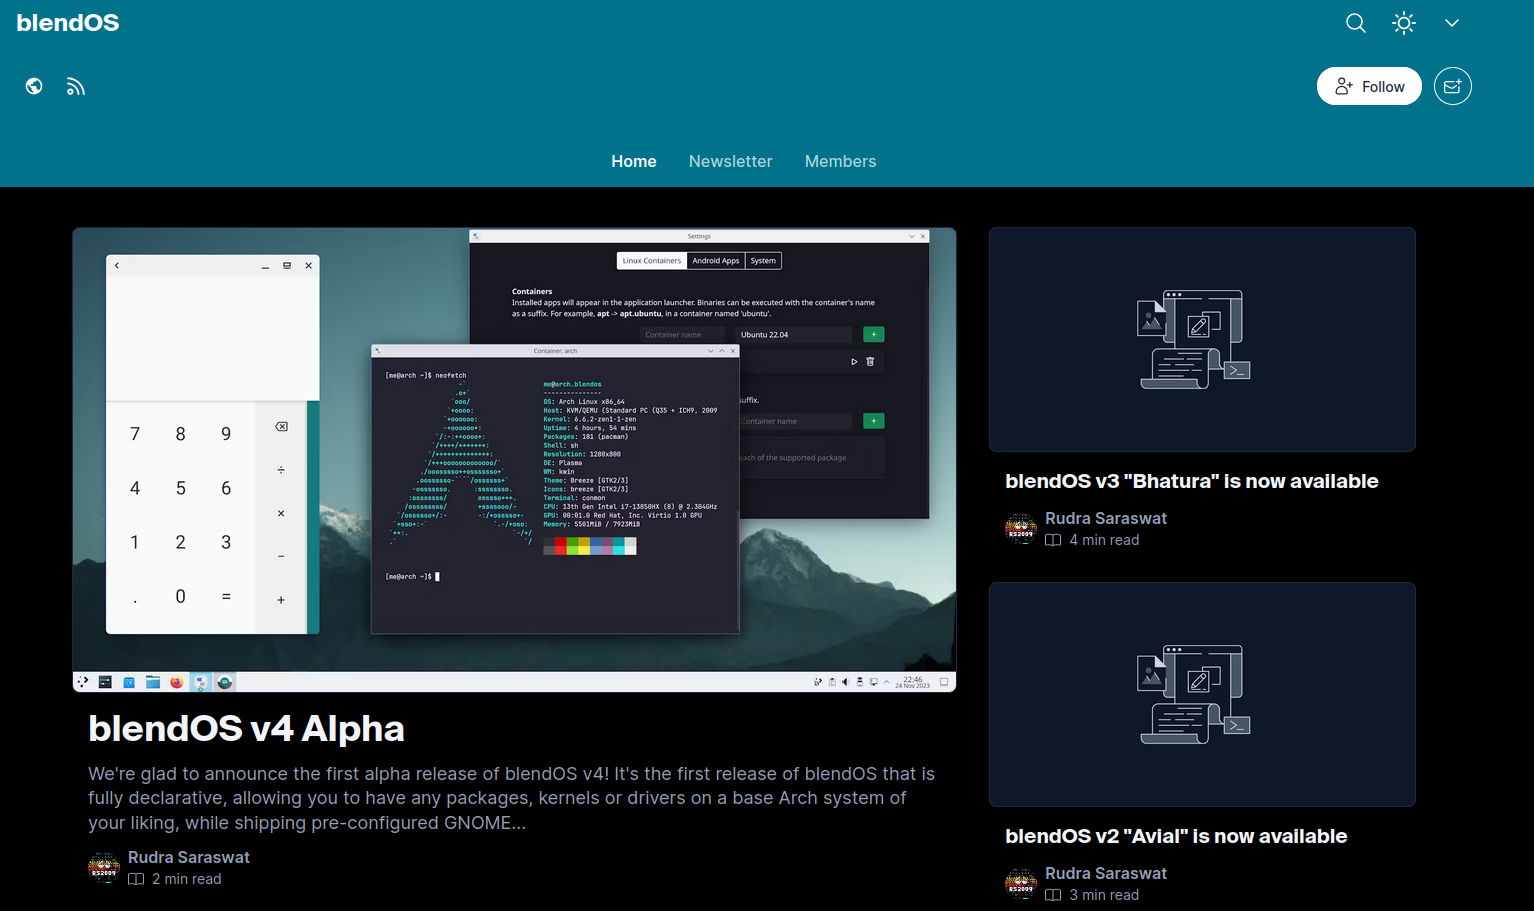Open the blendOS v4 Alpha headline
The width and height of the screenshot is (1534, 911).
tap(246, 728)
